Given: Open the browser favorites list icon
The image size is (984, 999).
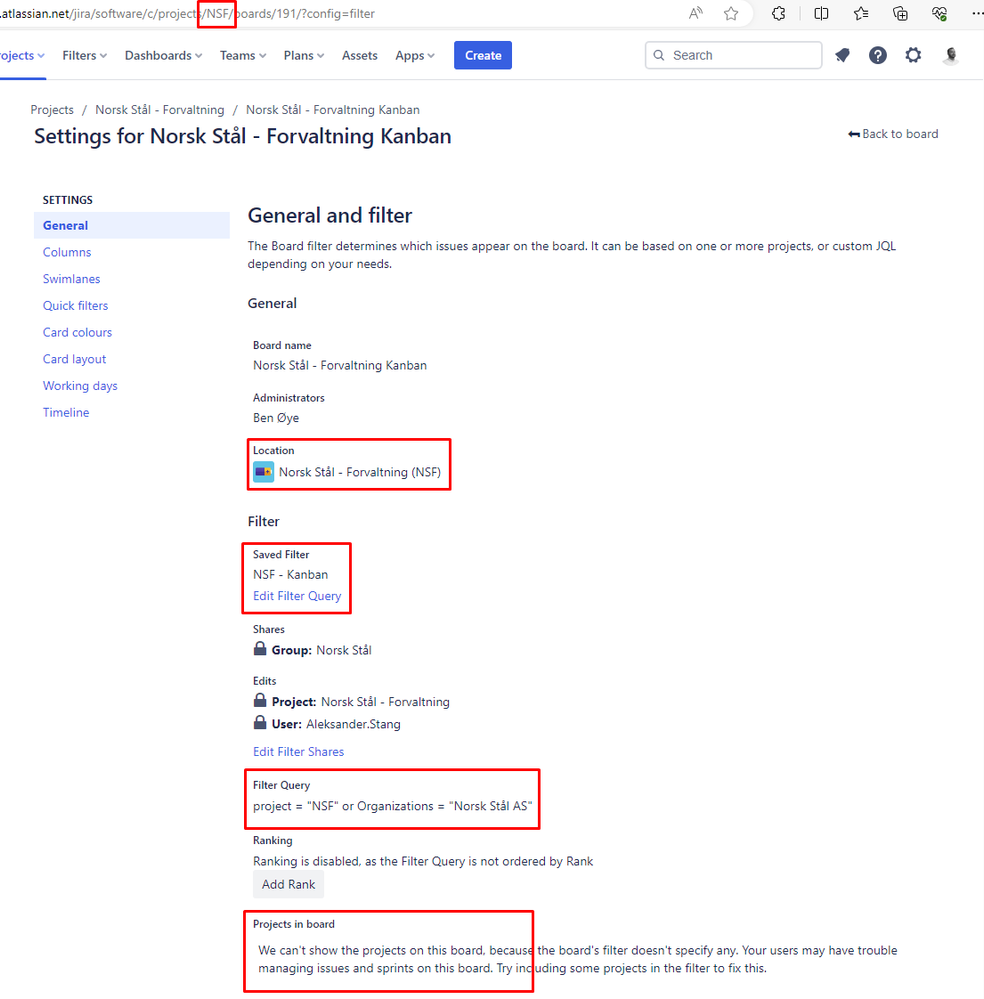Looking at the screenshot, I should [861, 13].
